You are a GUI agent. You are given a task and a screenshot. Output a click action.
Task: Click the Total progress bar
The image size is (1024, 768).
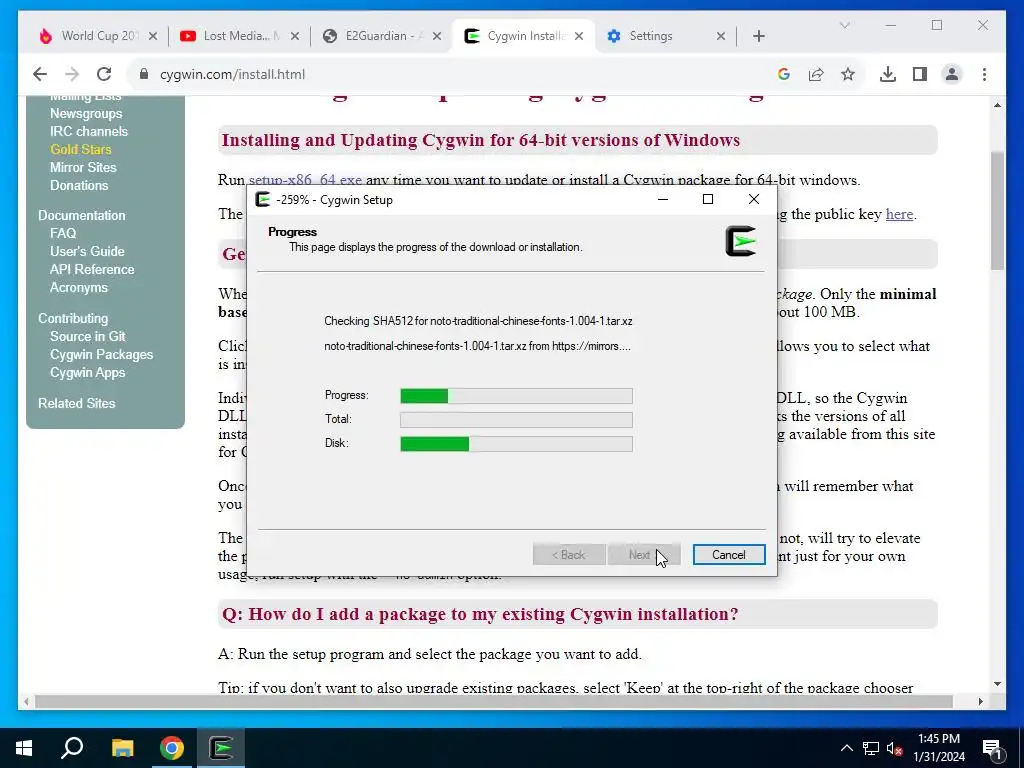point(516,420)
